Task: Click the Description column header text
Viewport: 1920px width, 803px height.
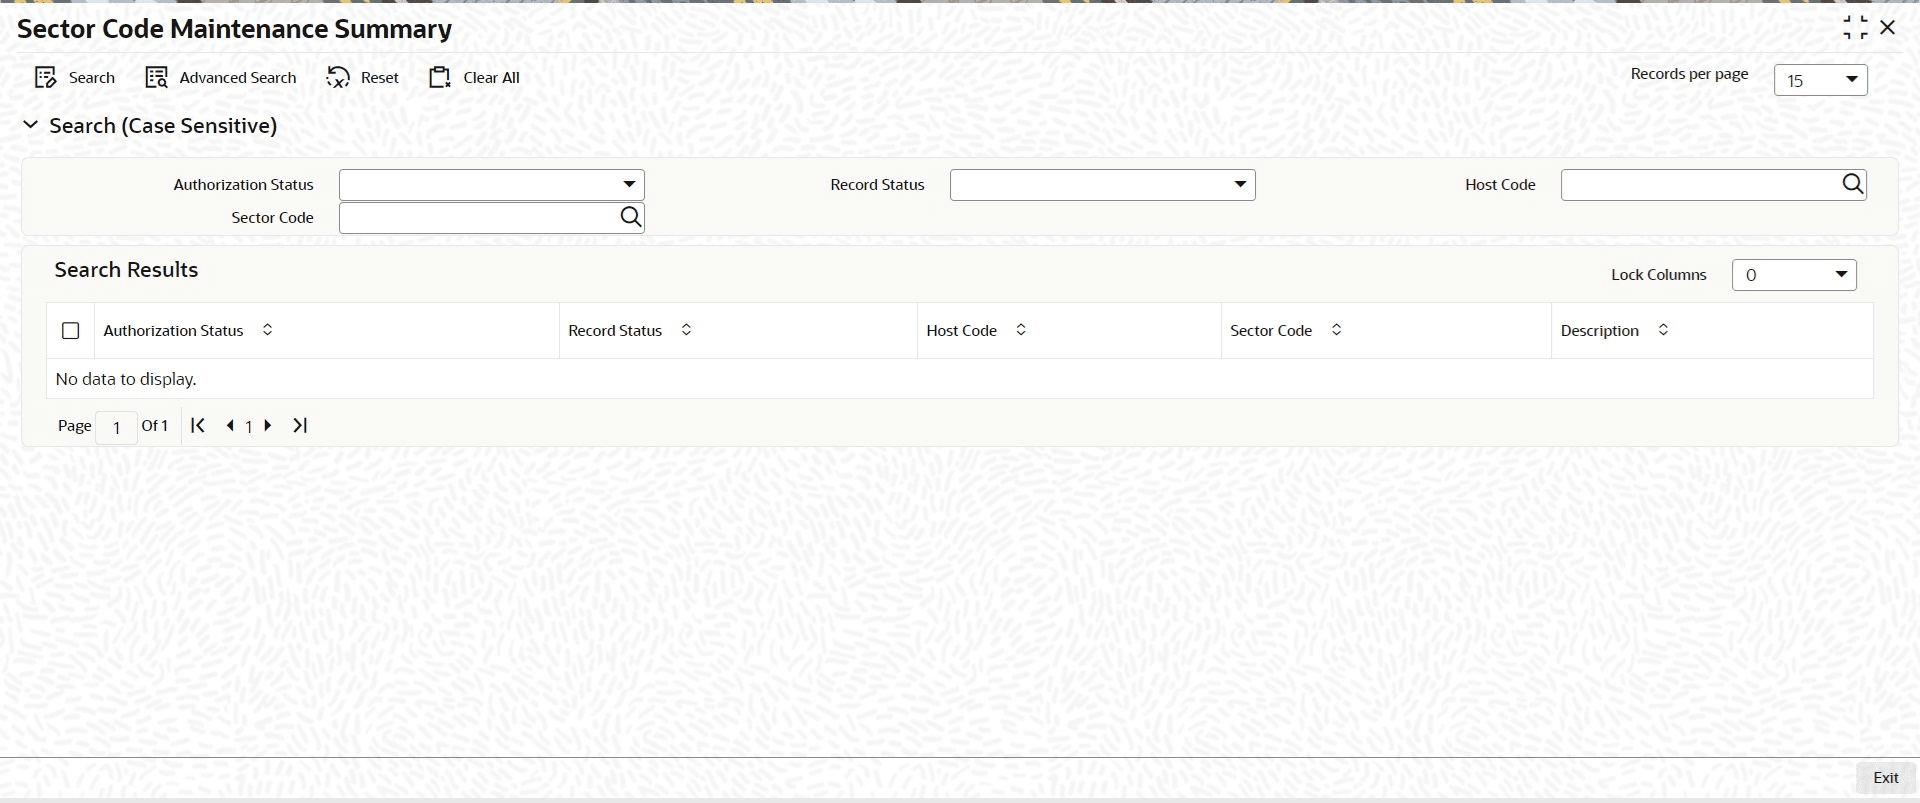Action: pos(1599,331)
